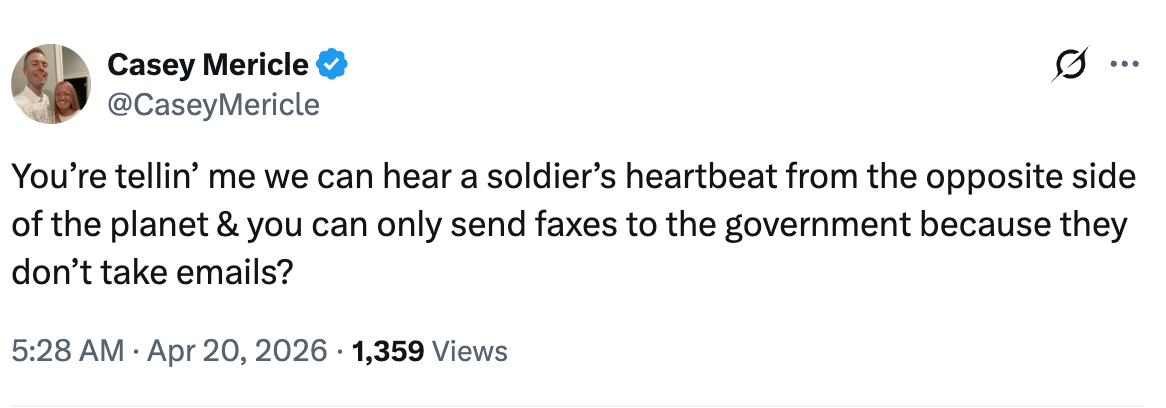Click the blue verified checkmark badge
Image resolution: width=1166 pixels, height=408 pixels.
(332, 66)
